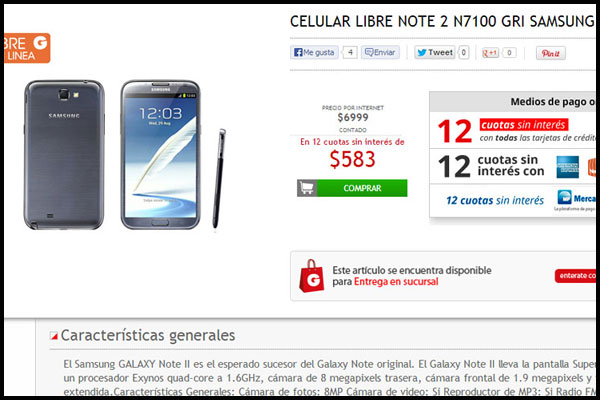Screen dimensions: 600x400
Task: Click the Pin it button
Action: click(550, 53)
